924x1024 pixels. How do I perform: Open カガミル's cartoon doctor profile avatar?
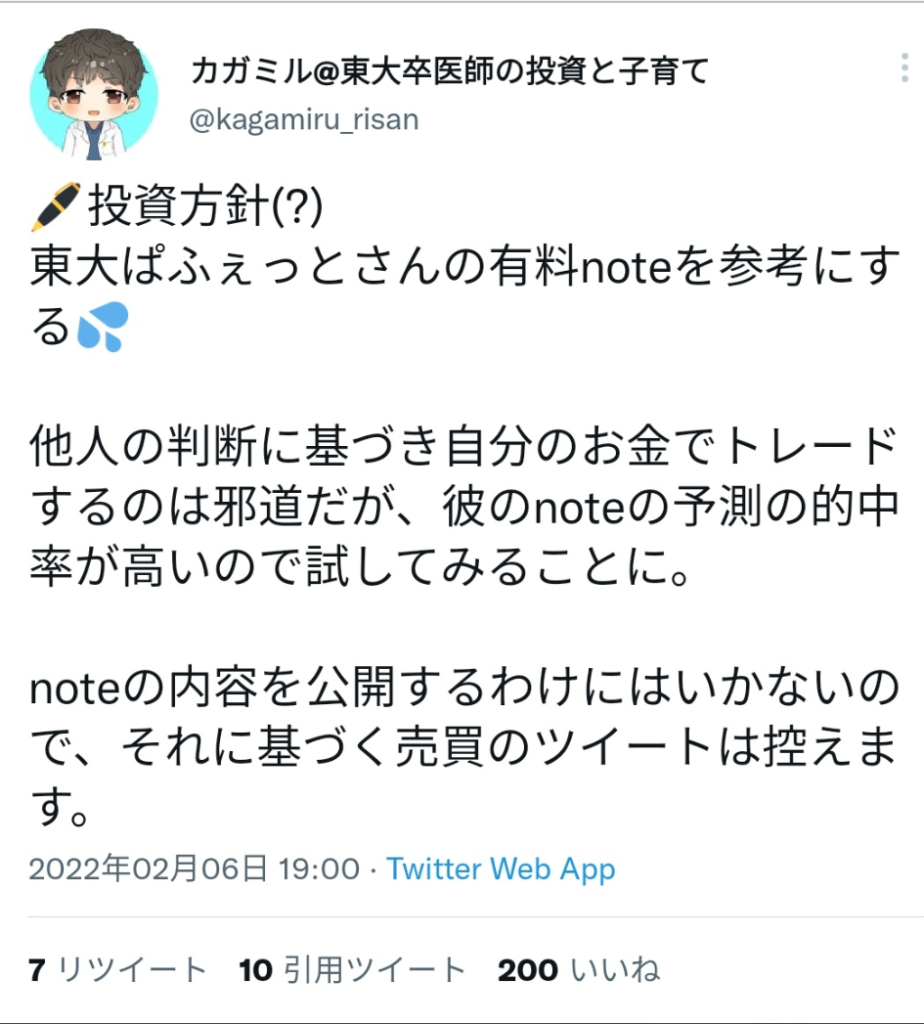(94, 94)
